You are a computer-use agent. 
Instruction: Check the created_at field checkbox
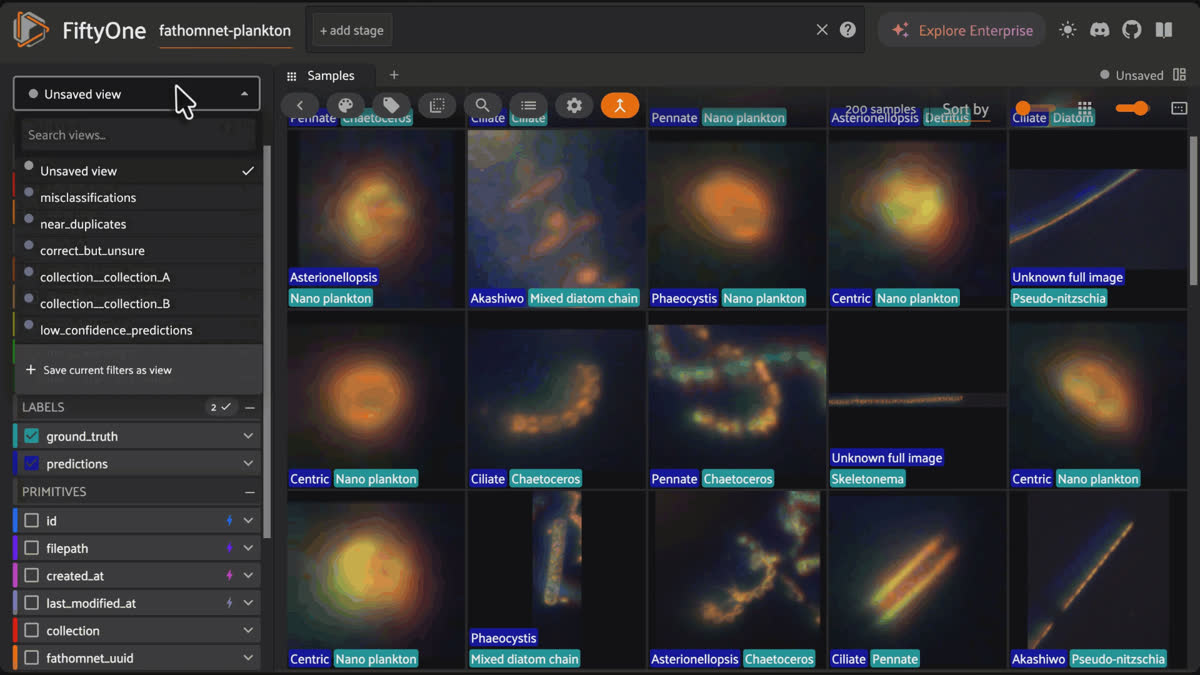(x=31, y=576)
